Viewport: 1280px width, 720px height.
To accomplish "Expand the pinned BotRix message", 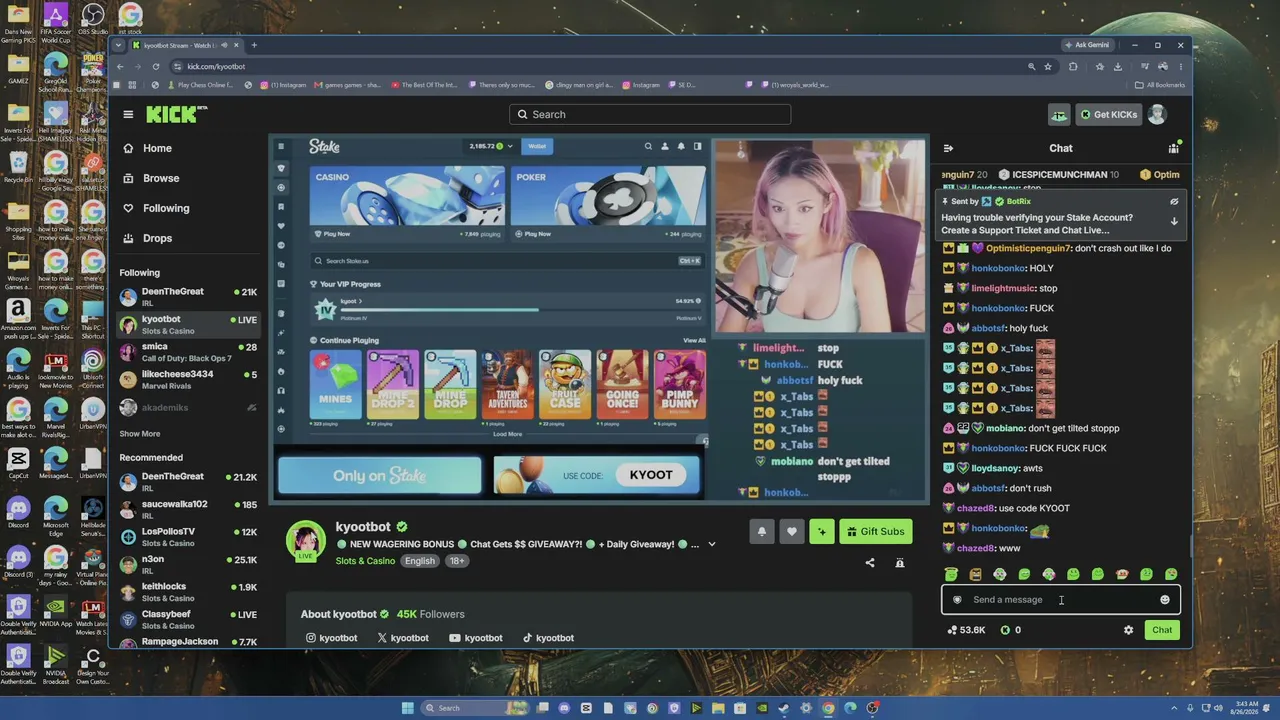I will [1174, 221].
